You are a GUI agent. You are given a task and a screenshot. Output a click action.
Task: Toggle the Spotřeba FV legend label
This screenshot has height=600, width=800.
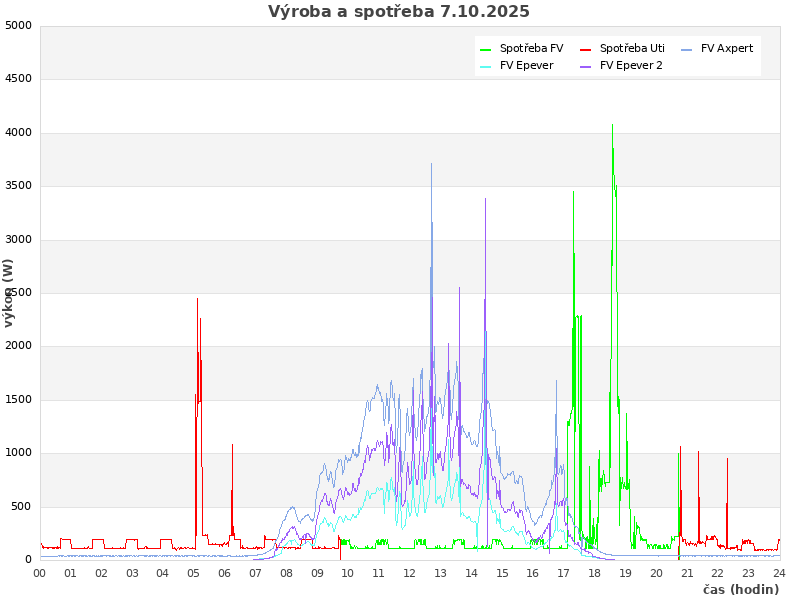[x=531, y=48]
